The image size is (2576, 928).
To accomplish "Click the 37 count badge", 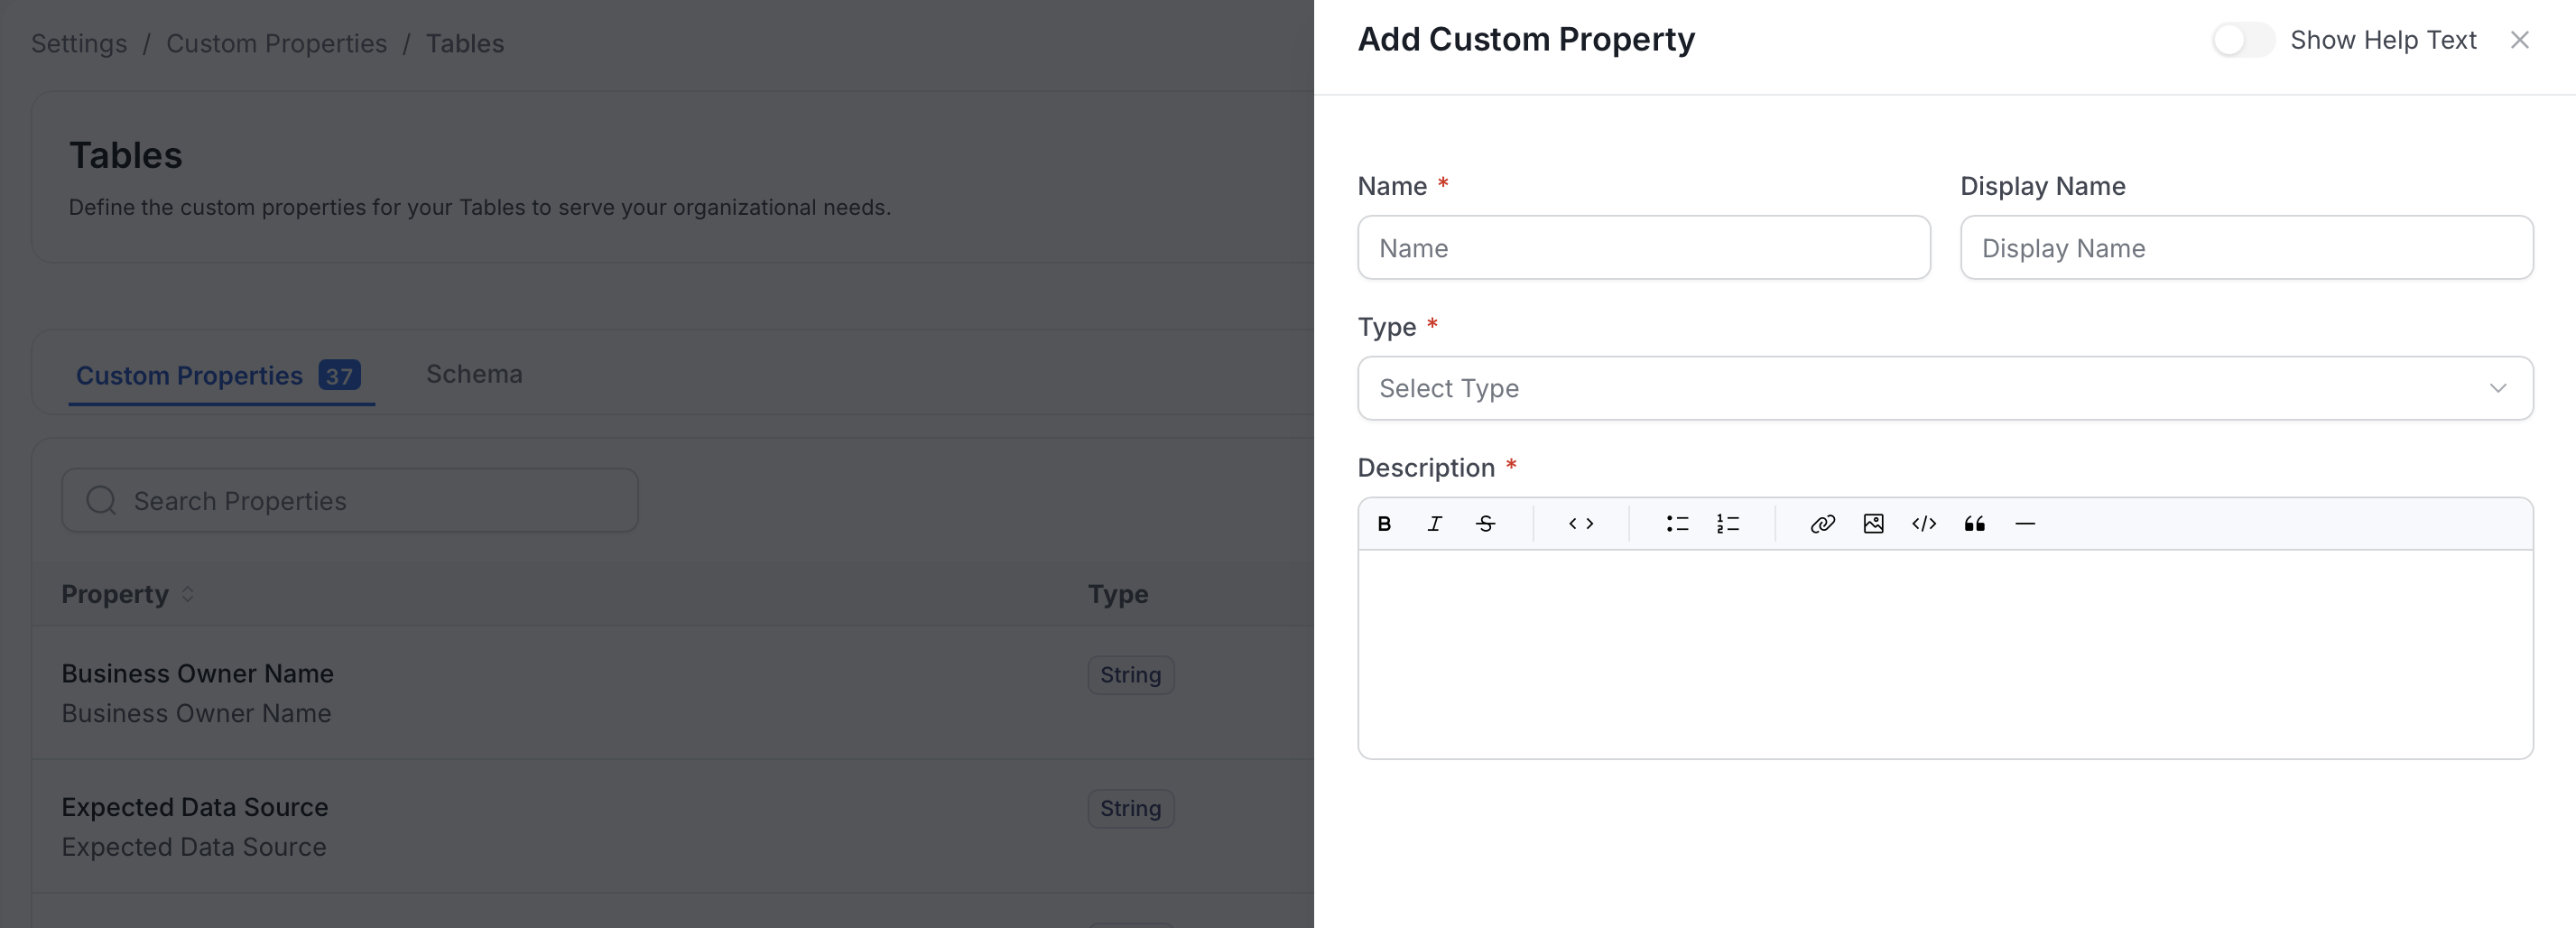I will click(339, 375).
